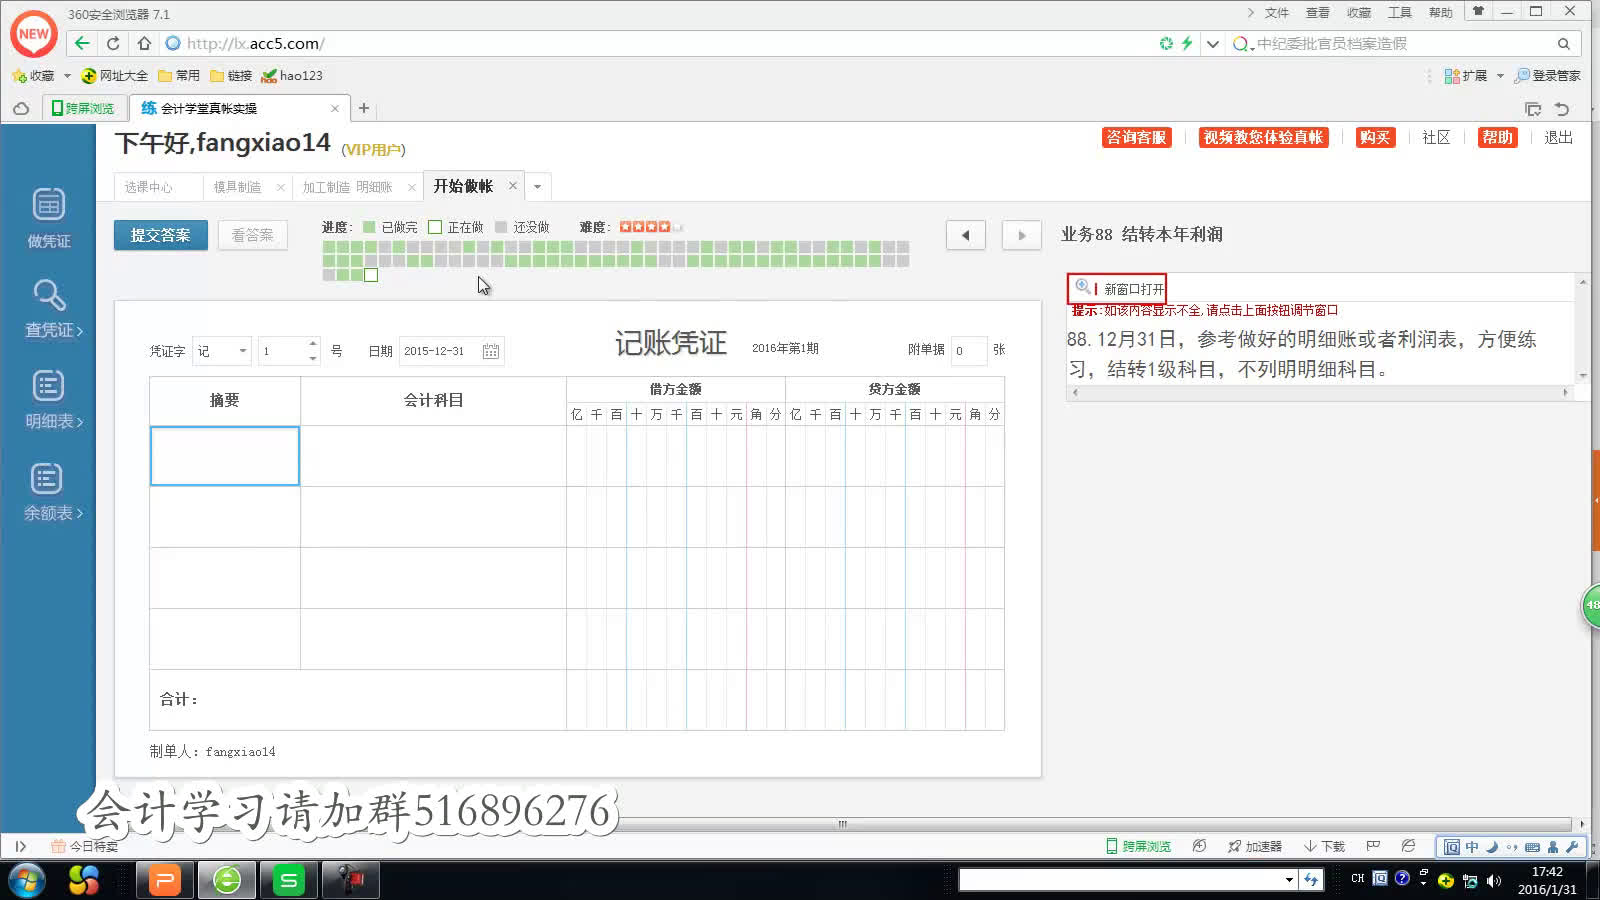Open the calendar icon beside the date field
Viewport: 1600px width, 900px height.
491,351
